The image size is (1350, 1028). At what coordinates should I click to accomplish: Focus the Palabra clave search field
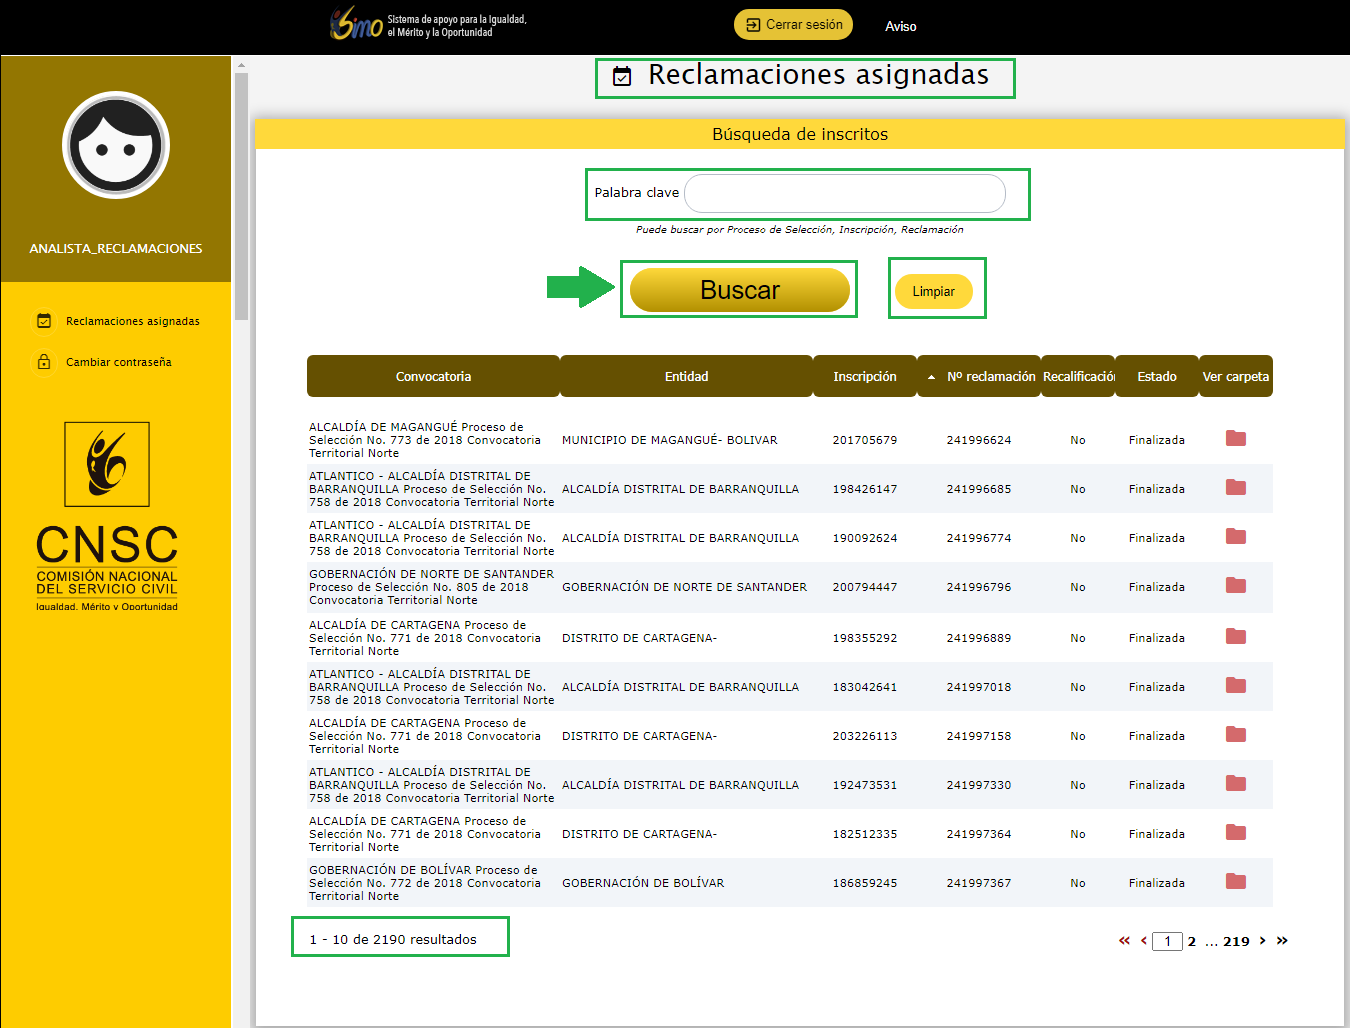pyautogui.click(x=844, y=194)
